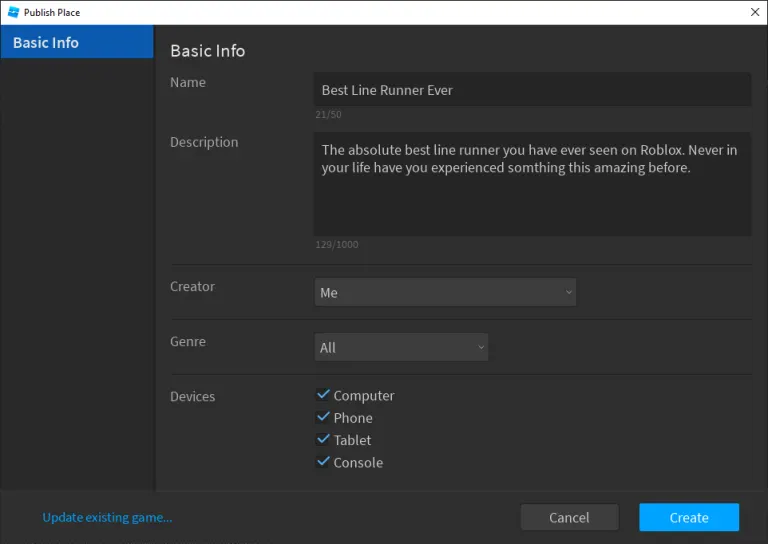This screenshot has height=544, width=768.
Task: Click the 21/50 character counter
Action: pos(328,115)
